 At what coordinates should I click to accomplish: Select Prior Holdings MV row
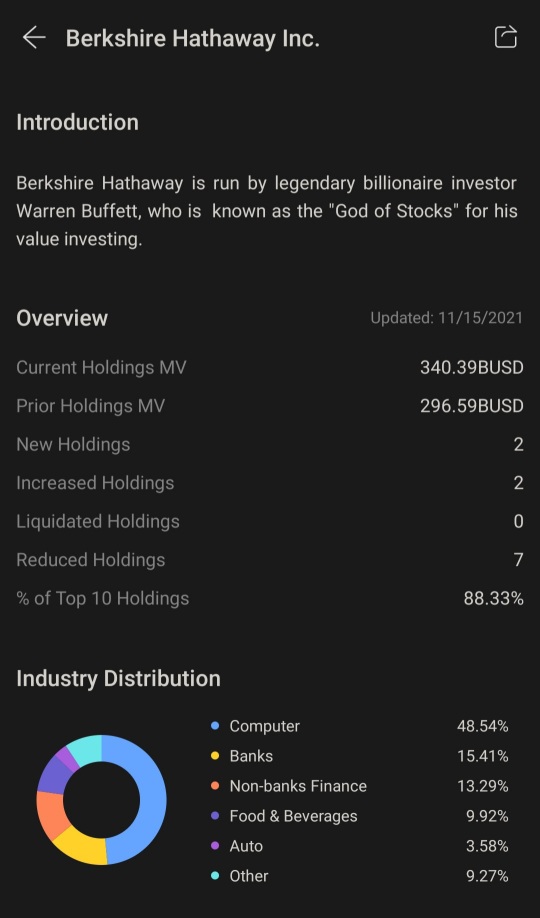(270, 406)
